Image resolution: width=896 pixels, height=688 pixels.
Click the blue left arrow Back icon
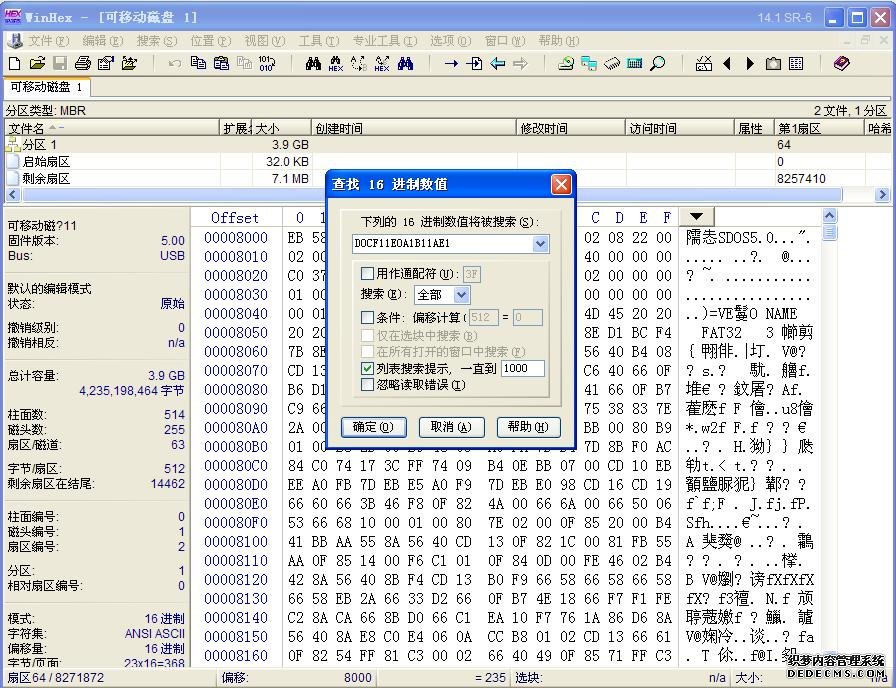497,63
